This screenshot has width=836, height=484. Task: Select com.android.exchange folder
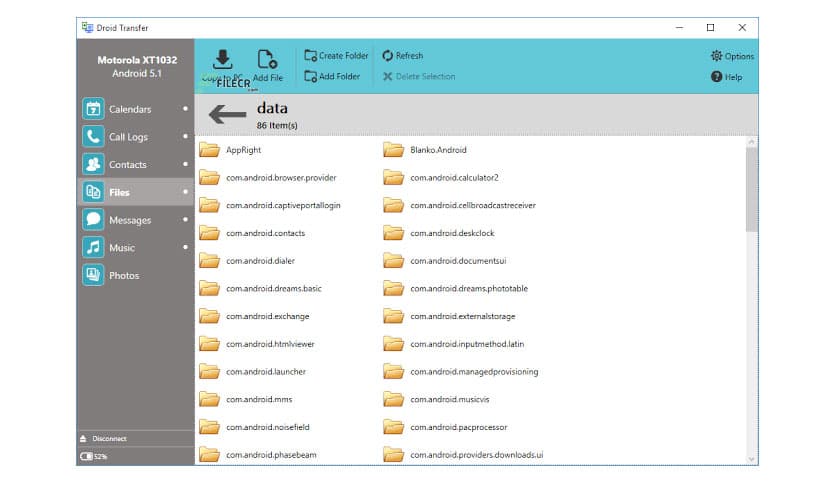(254, 316)
